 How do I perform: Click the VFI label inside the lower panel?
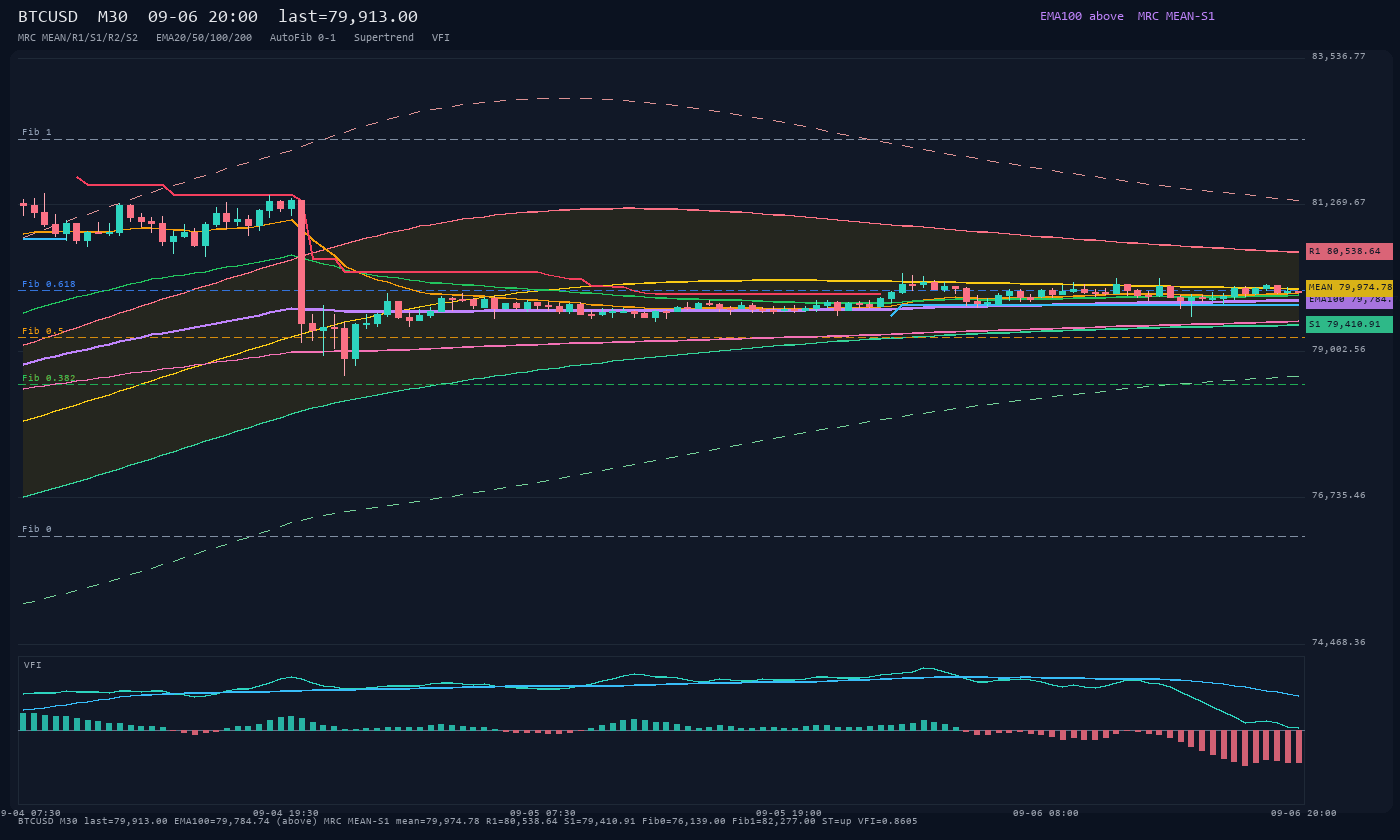33,665
